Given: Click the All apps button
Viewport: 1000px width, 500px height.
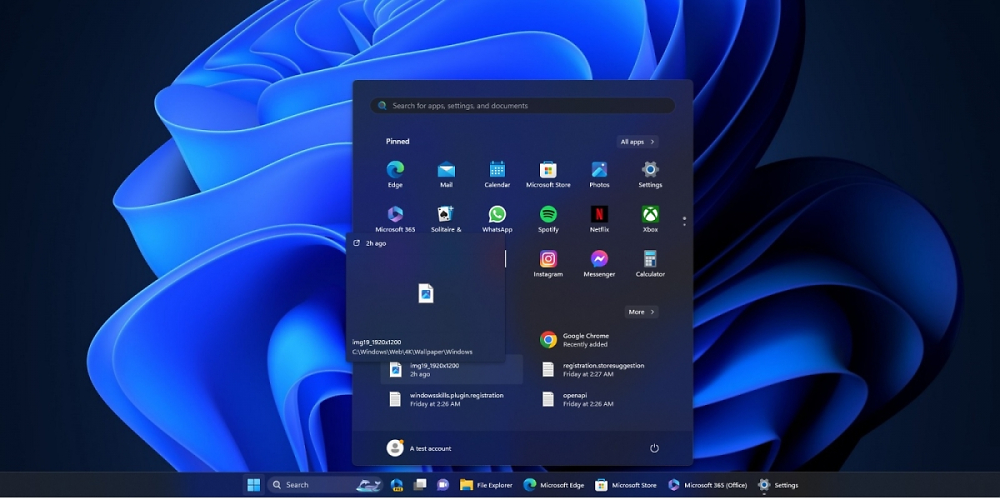Looking at the screenshot, I should pyautogui.click(x=637, y=142).
